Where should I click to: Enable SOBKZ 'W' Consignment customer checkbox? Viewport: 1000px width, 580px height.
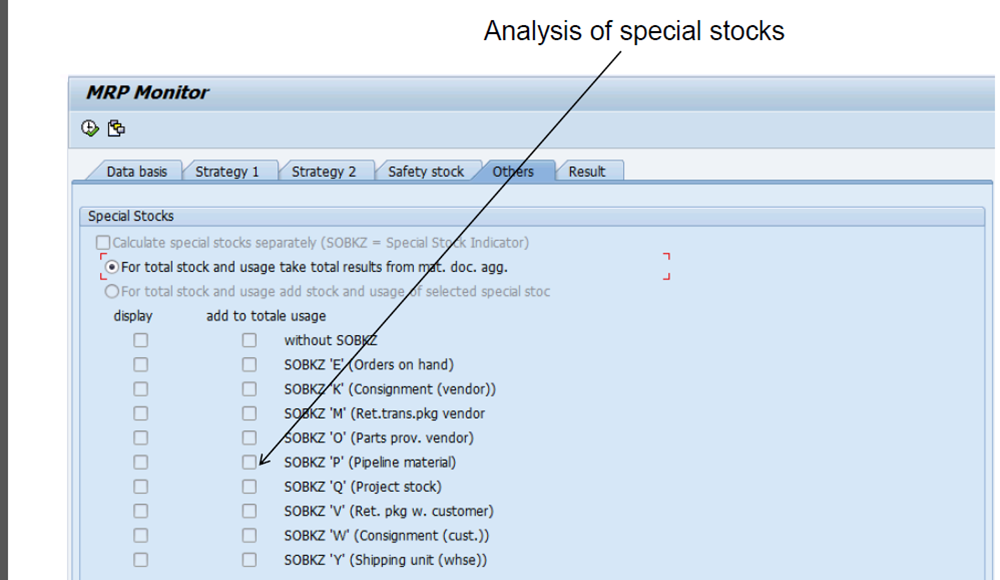[142, 534]
